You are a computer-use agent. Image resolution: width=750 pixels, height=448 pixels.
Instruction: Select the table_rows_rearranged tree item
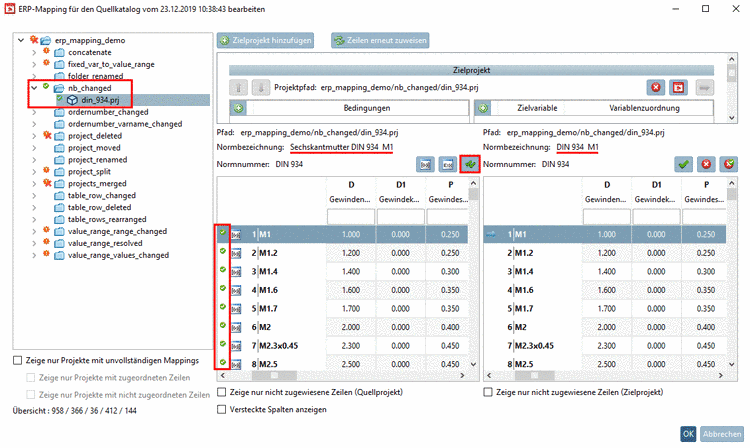(107, 220)
